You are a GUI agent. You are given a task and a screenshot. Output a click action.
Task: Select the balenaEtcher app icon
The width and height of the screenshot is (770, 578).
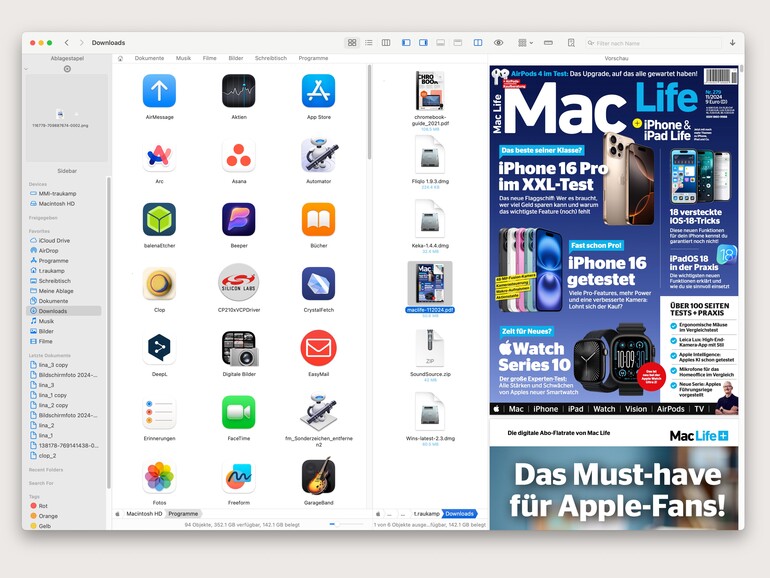click(159, 220)
